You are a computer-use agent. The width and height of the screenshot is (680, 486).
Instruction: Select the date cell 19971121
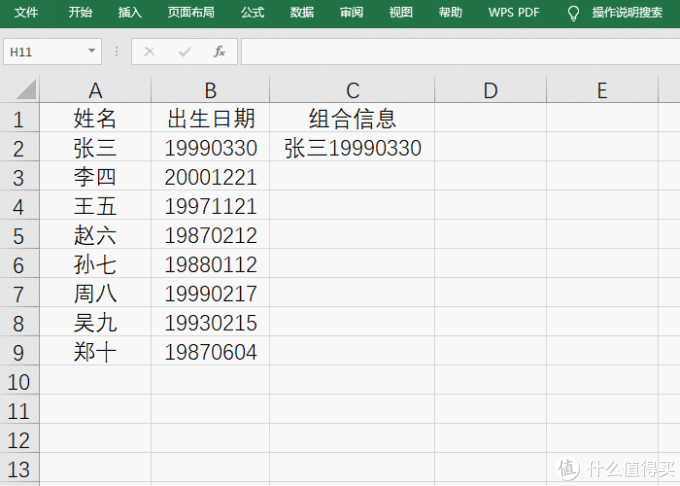point(210,206)
